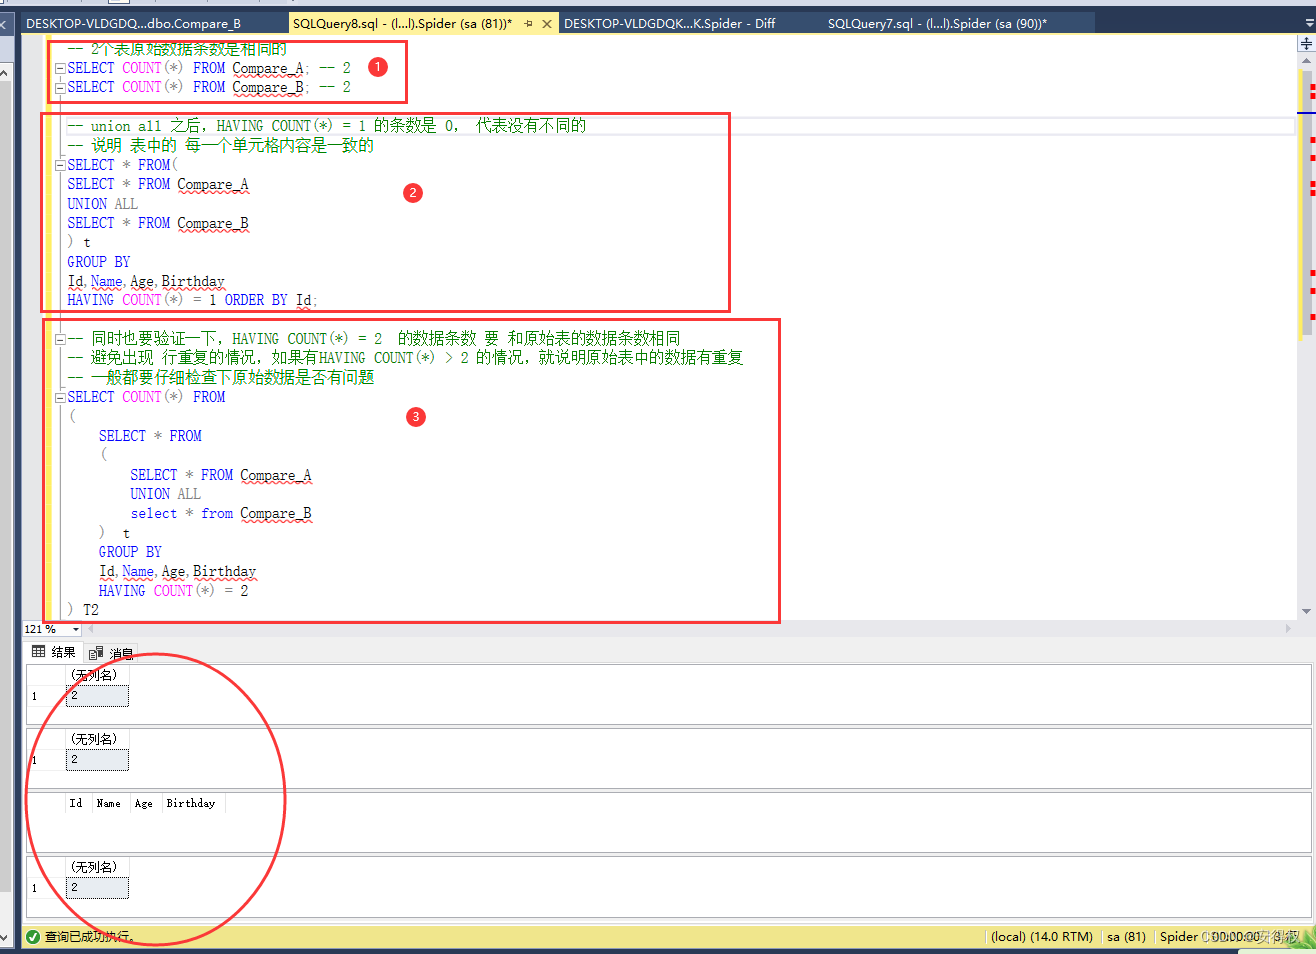Collapse the SELECT * FROM( union query block
This screenshot has width=1316, height=954.
(x=60, y=165)
